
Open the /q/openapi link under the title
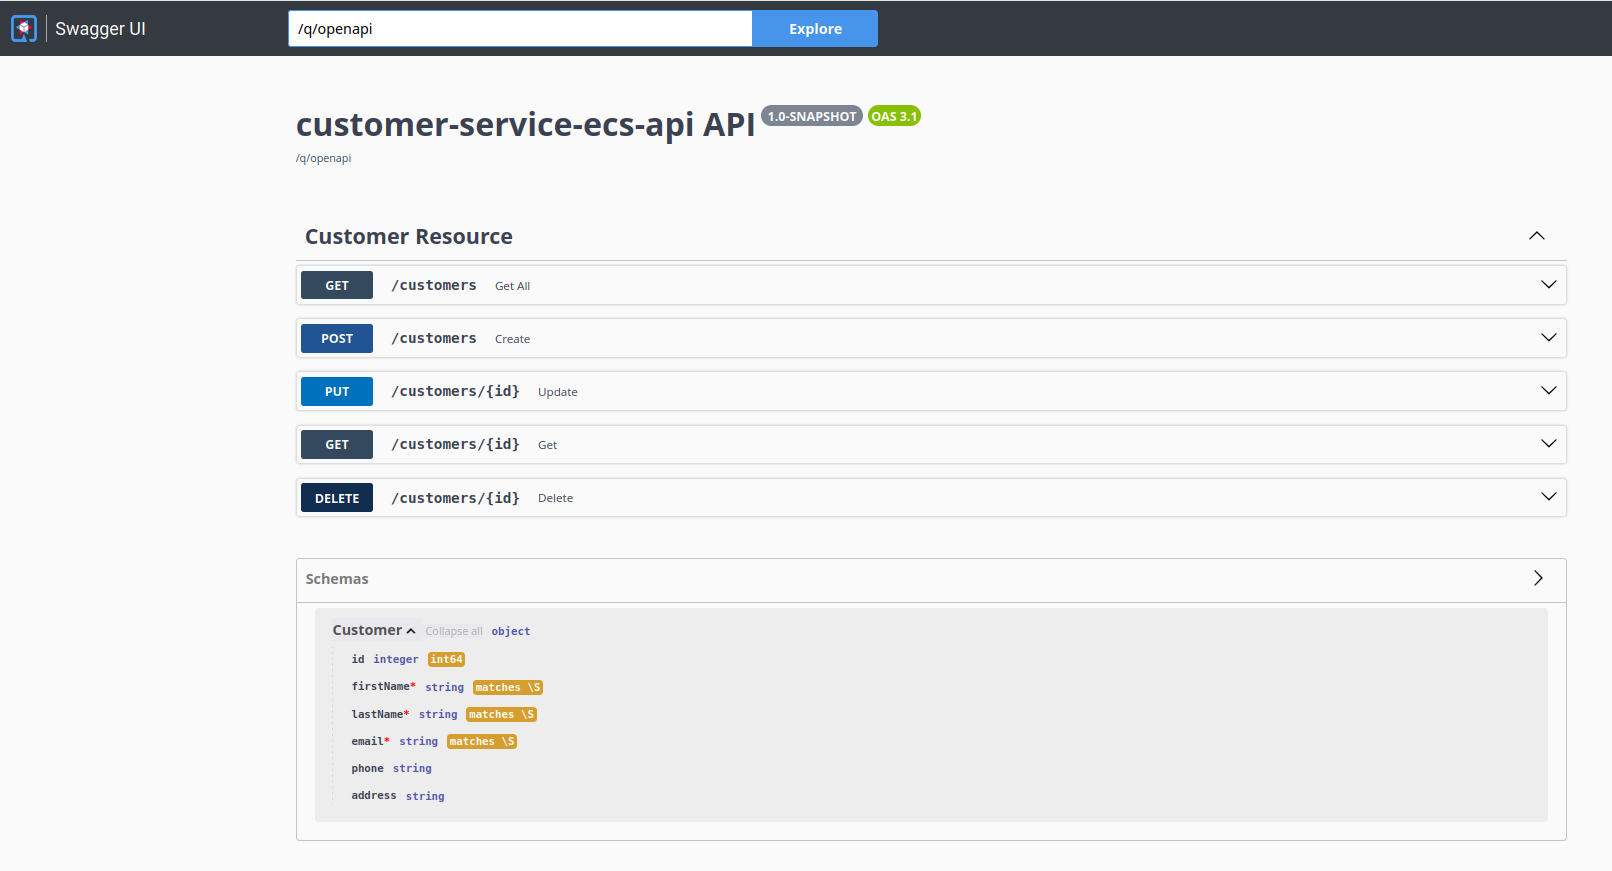[x=323, y=159]
